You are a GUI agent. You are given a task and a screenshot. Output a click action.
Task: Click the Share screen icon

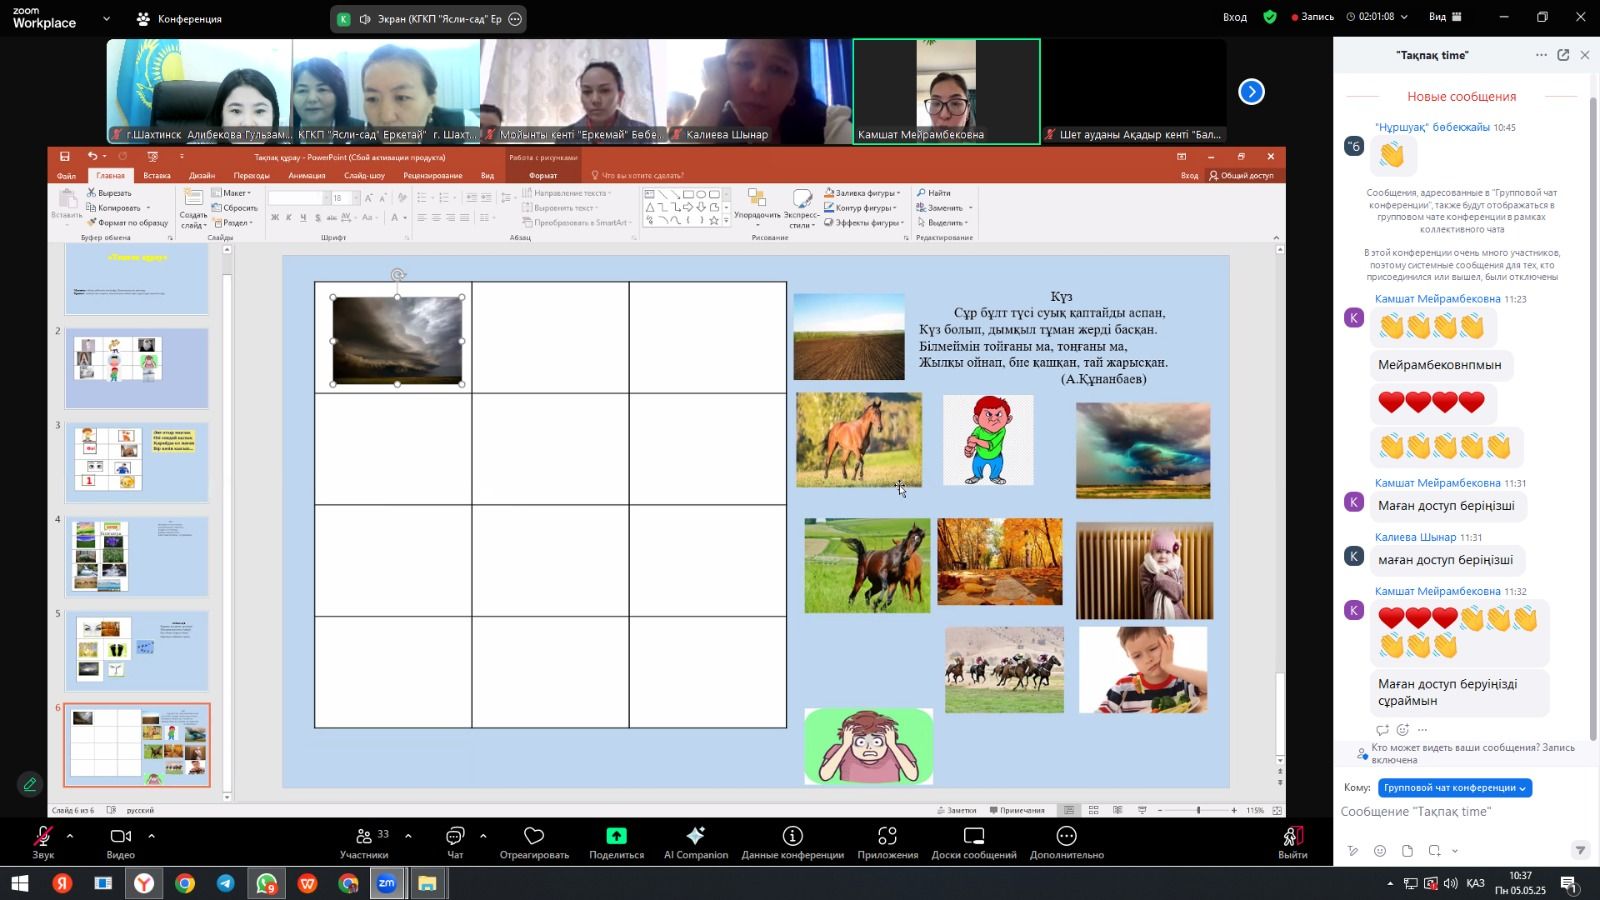point(616,836)
